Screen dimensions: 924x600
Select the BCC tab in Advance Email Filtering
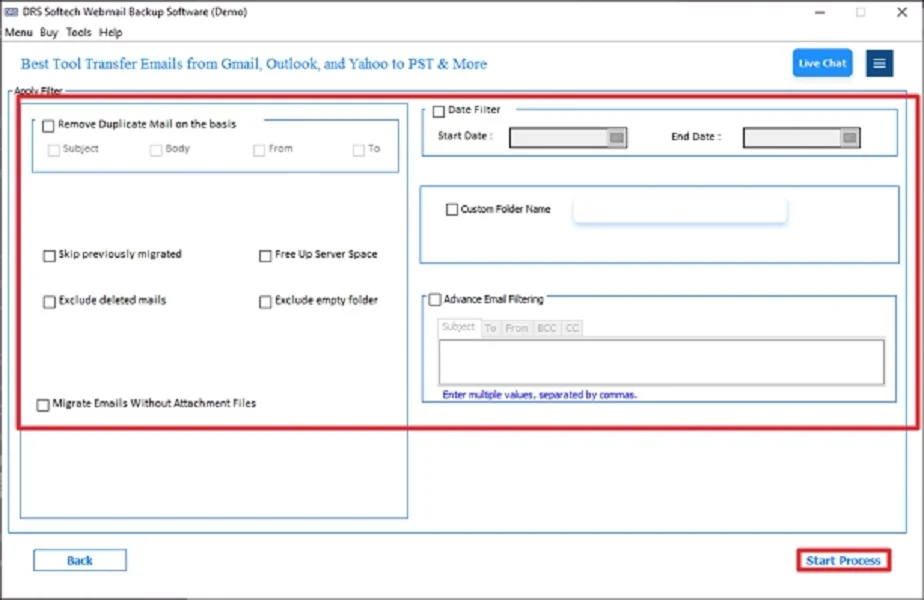pos(546,327)
